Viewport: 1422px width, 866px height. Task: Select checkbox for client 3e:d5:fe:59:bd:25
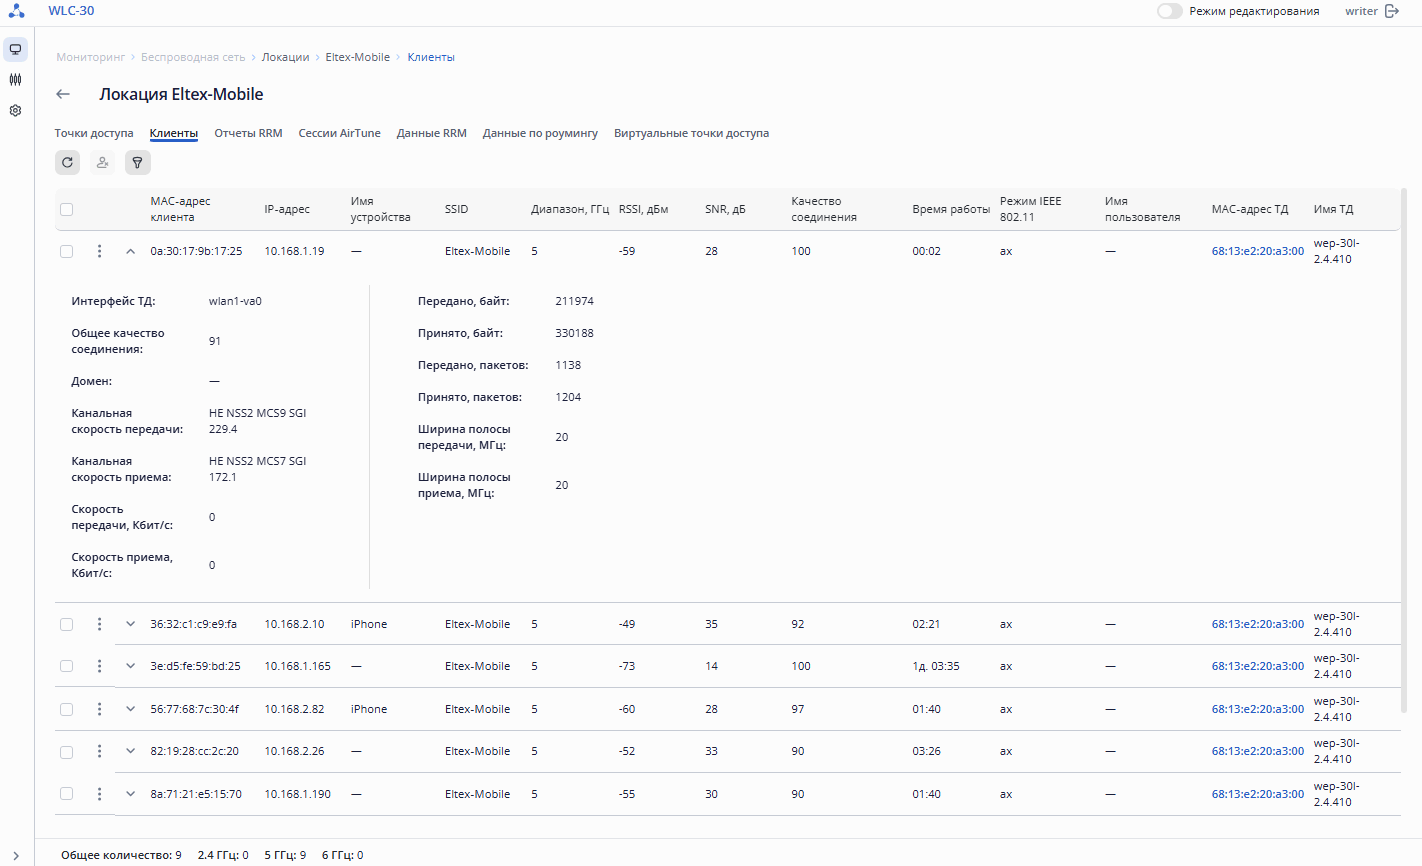[66, 666]
